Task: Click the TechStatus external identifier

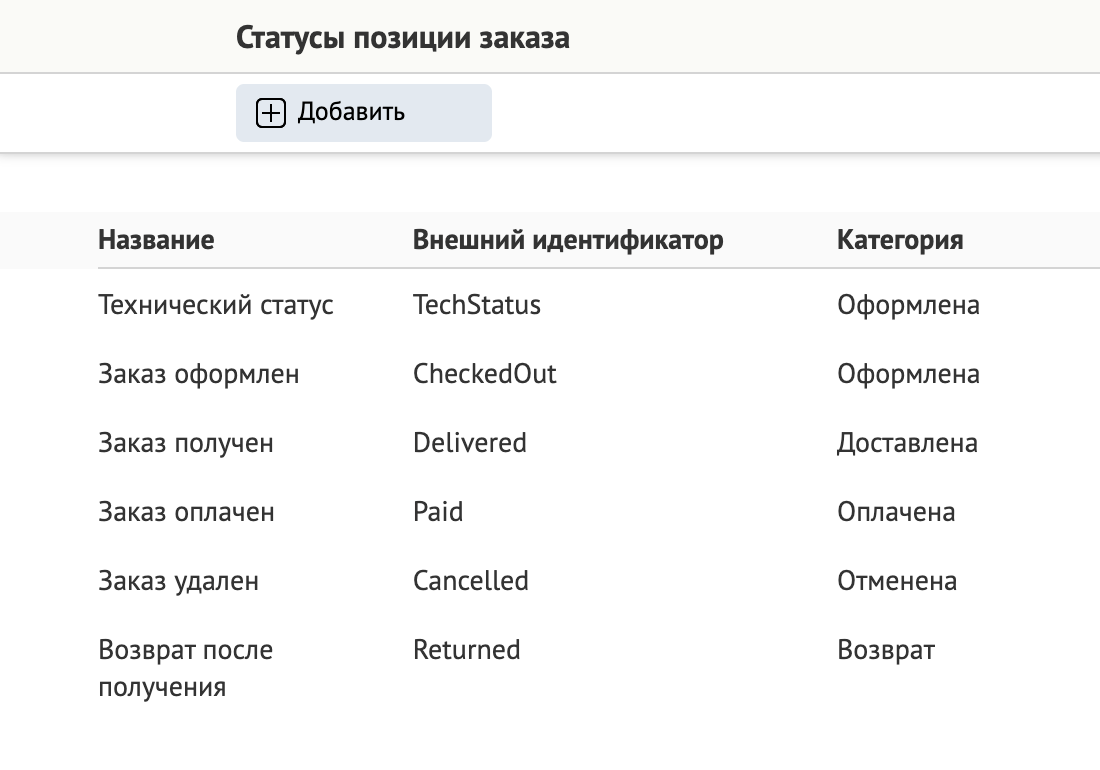Action: 476,305
